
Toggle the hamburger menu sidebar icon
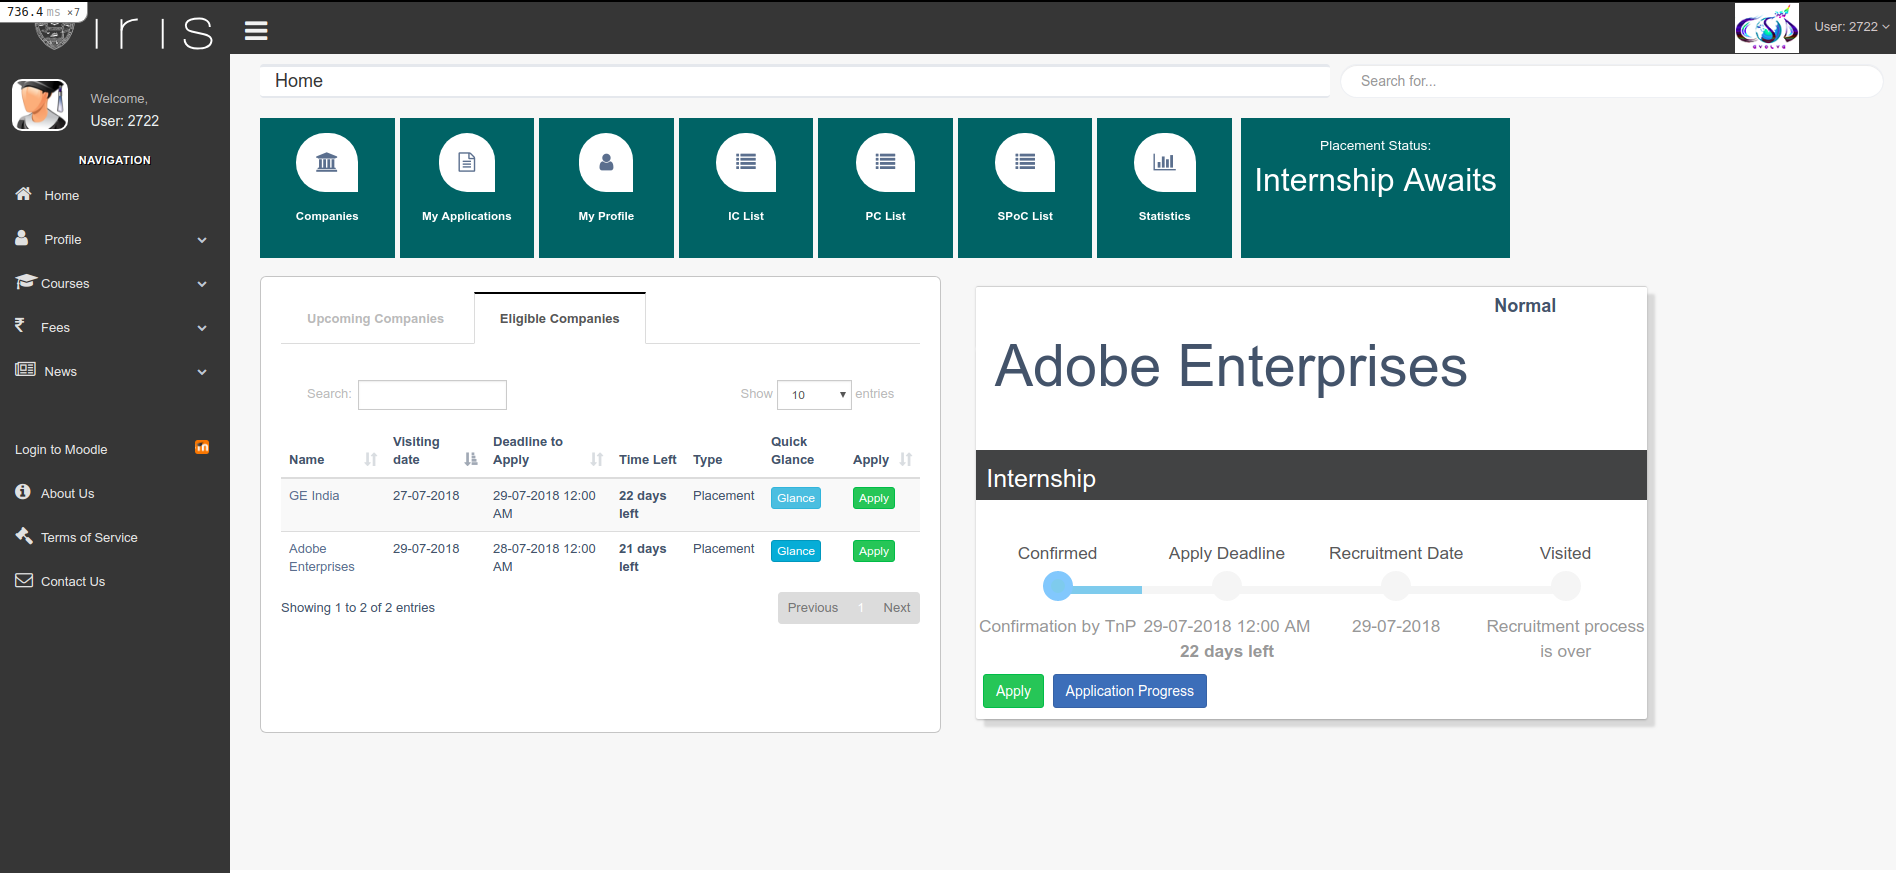256,31
